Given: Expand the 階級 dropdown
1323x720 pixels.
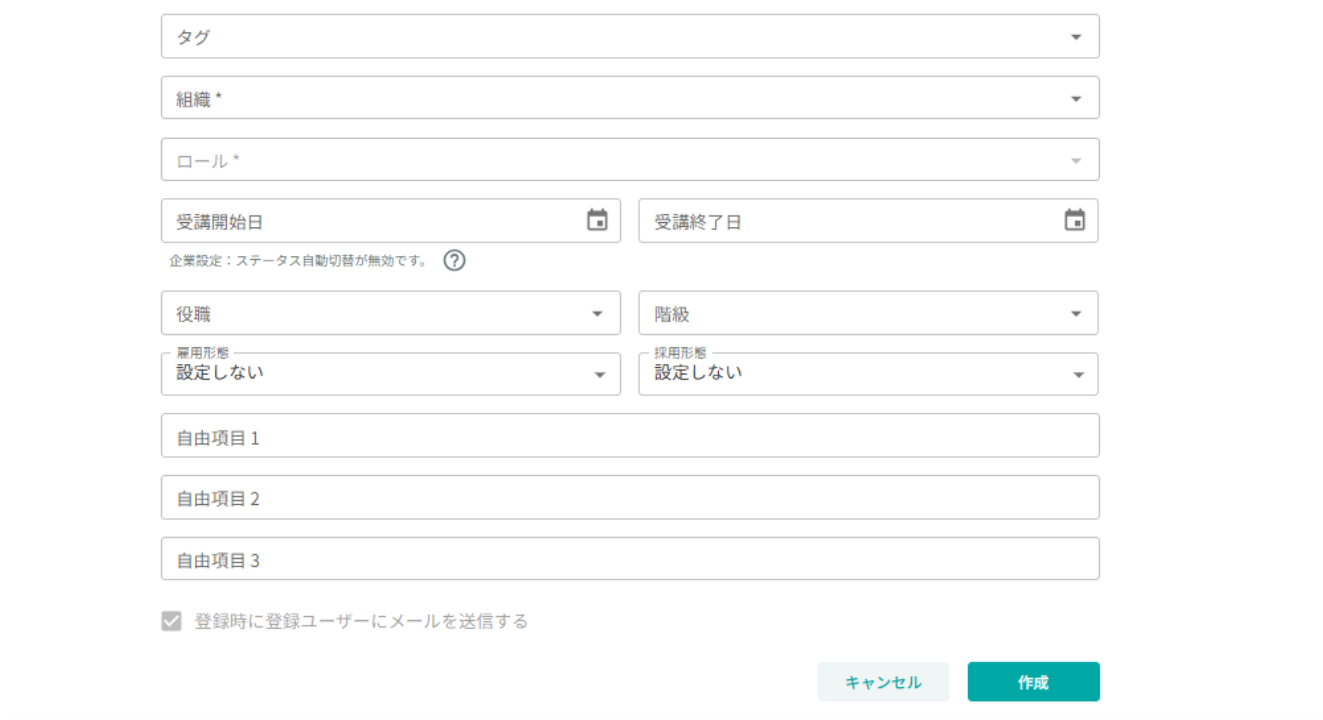Looking at the screenshot, I should point(868,313).
